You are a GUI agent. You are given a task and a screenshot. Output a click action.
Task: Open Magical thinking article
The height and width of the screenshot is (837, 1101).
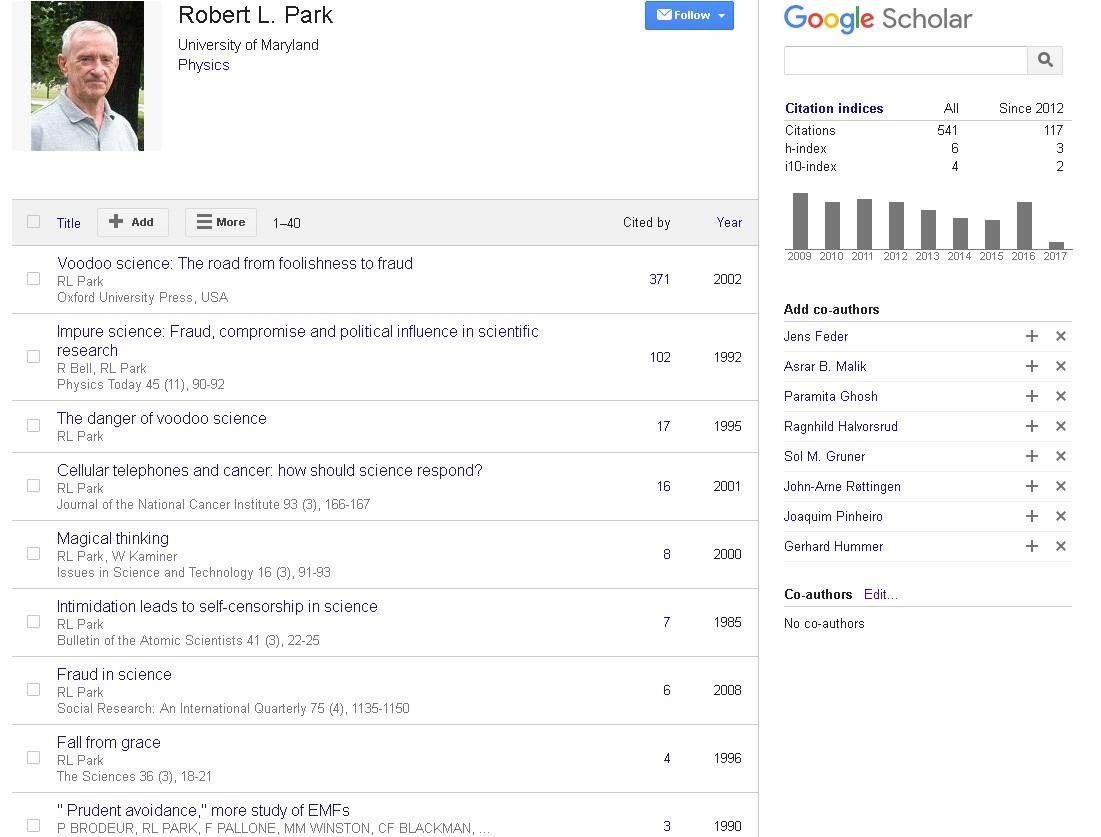112,539
